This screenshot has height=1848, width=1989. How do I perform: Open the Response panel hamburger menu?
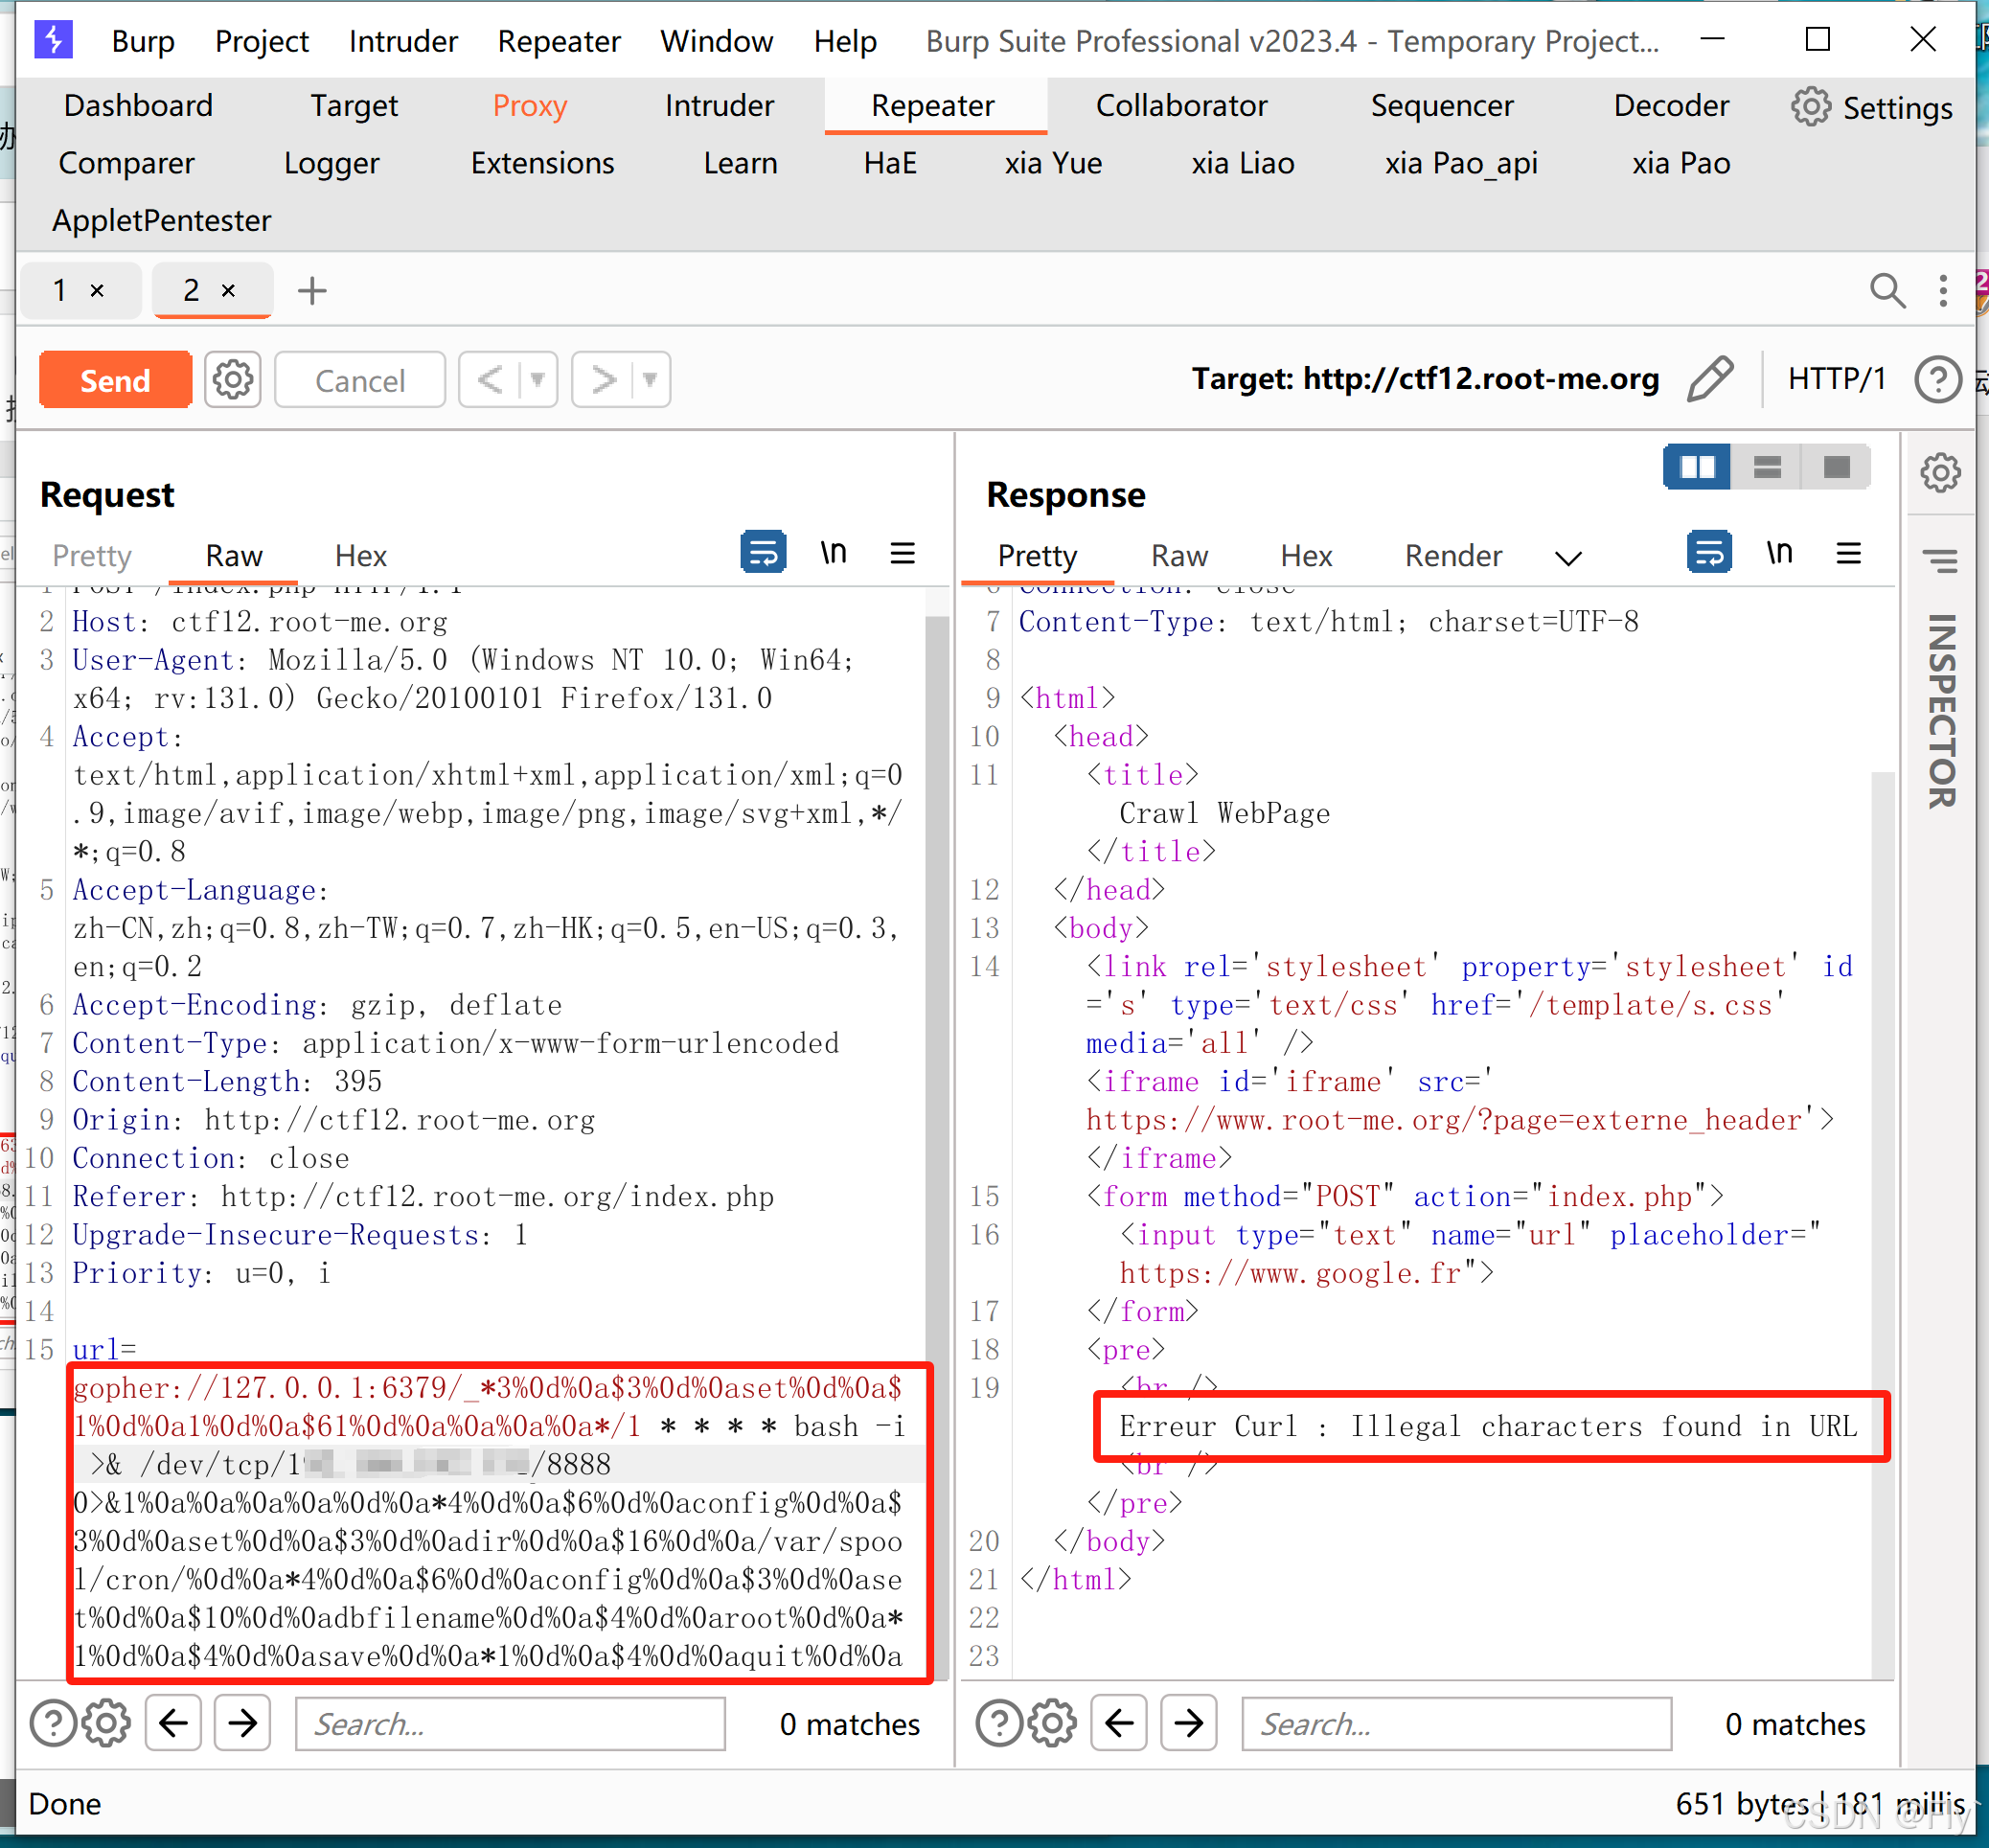(1848, 553)
